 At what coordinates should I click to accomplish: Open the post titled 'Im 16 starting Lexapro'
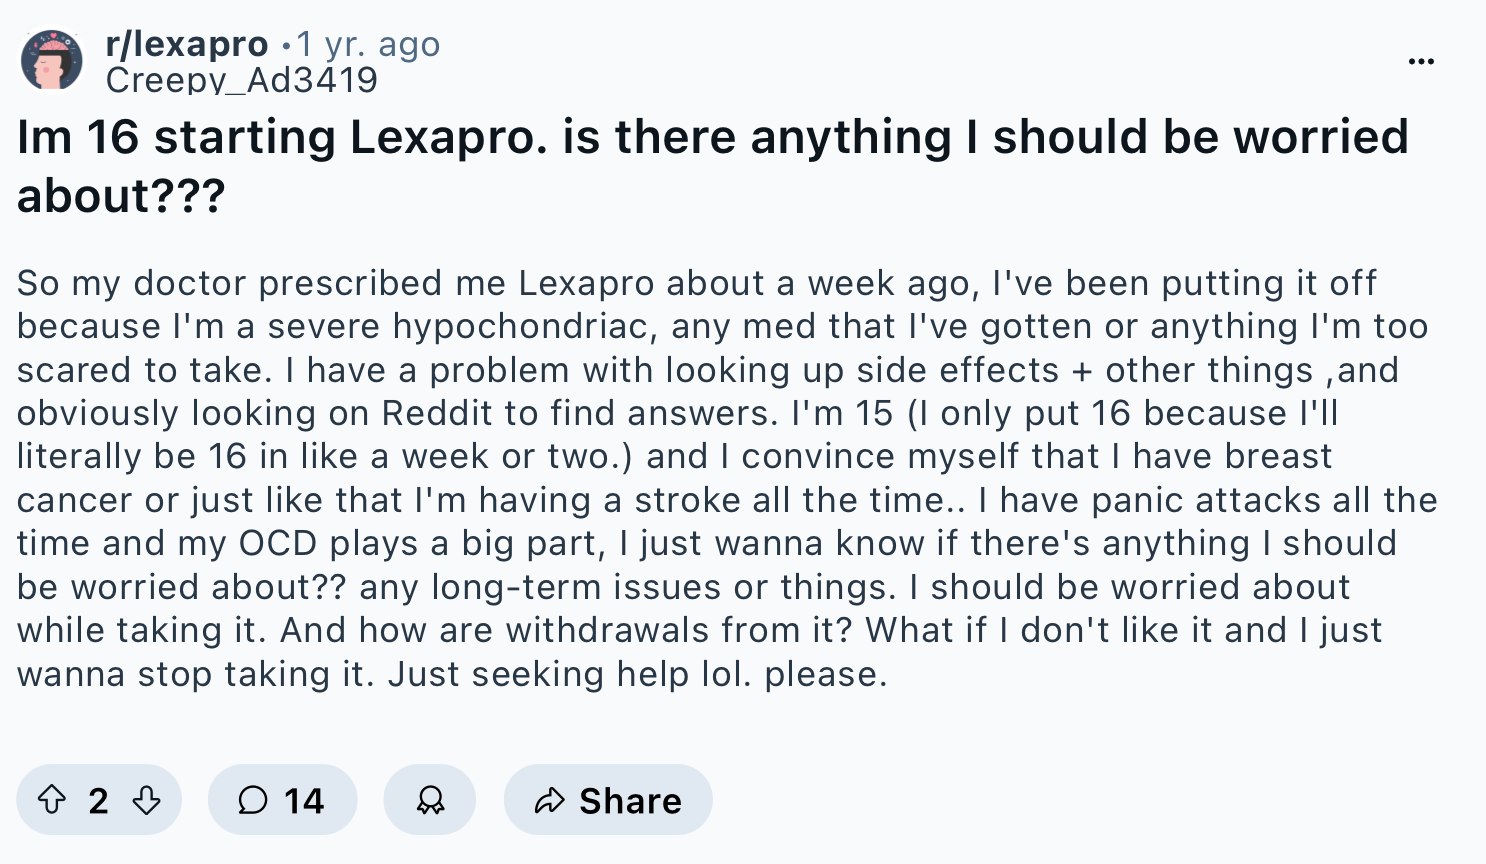[713, 166]
